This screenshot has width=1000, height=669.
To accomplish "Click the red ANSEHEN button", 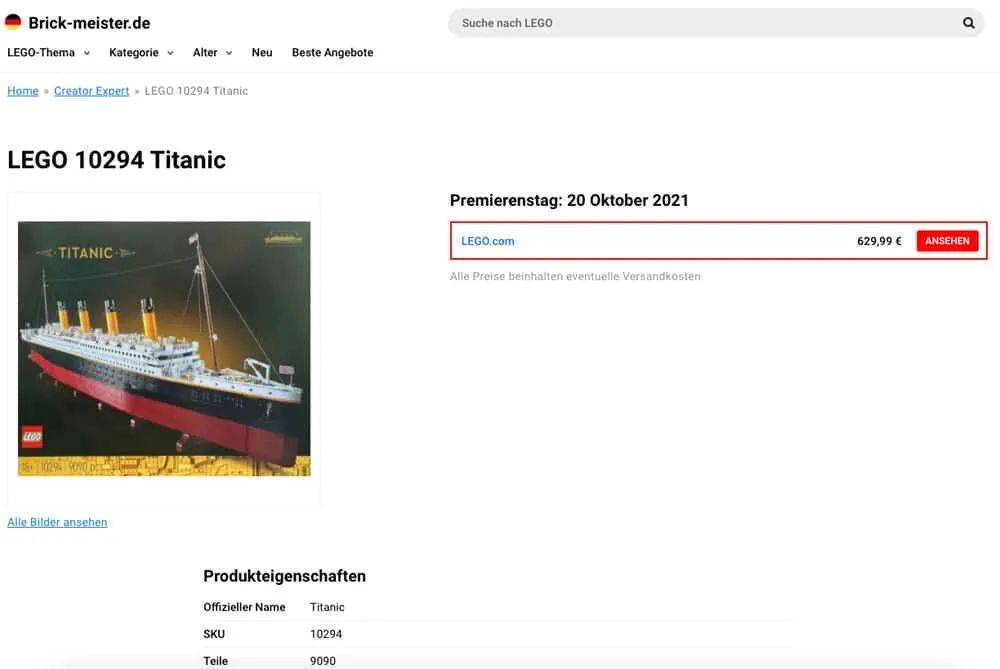I will tap(947, 241).
